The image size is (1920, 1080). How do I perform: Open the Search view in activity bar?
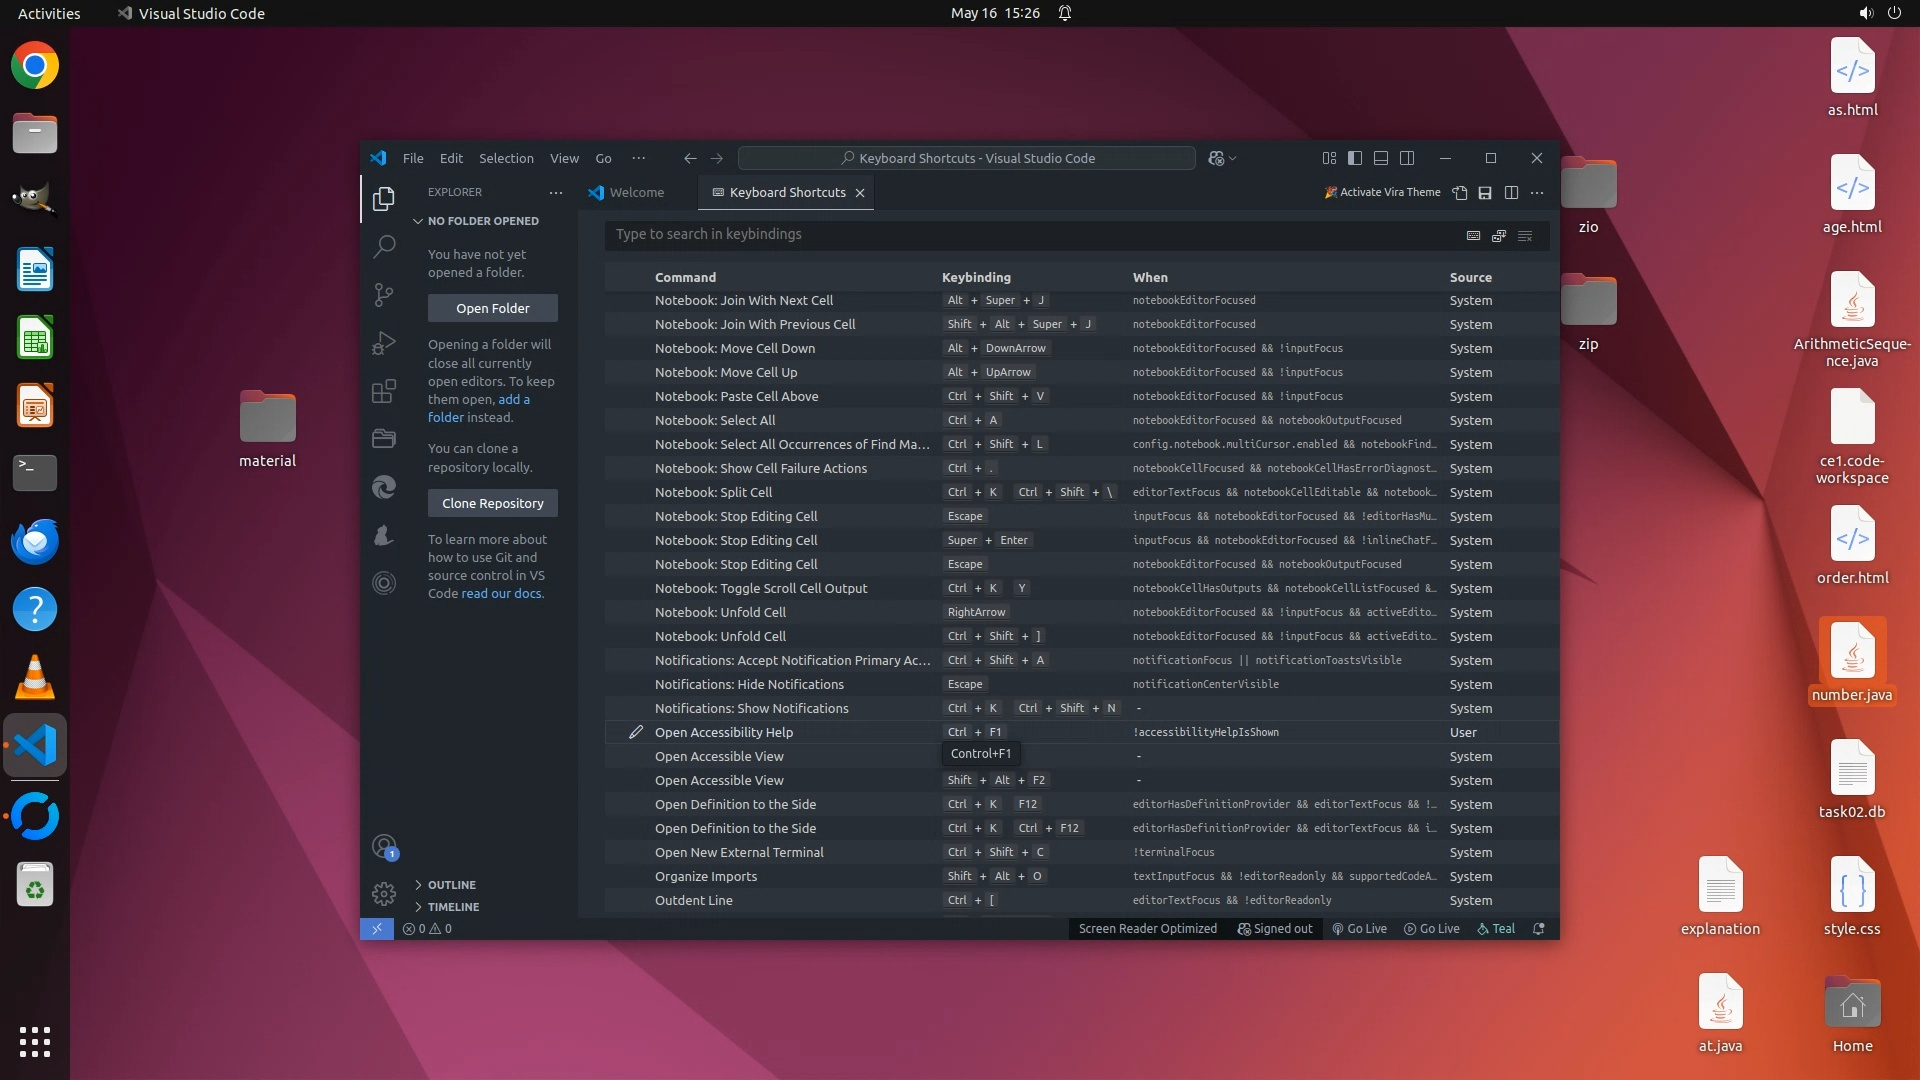(384, 247)
